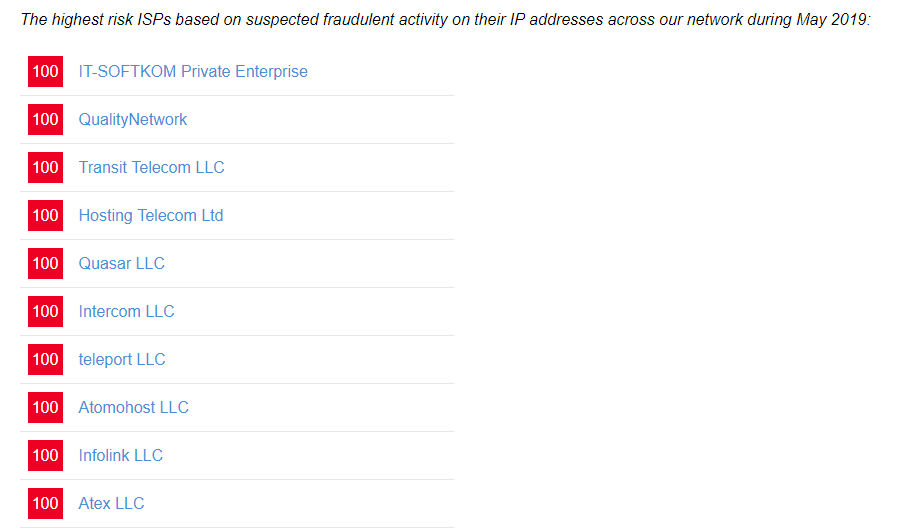Click the 100 badge next to Quasar LLC
Viewport: 922px width, 530px height.
point(45,264)
